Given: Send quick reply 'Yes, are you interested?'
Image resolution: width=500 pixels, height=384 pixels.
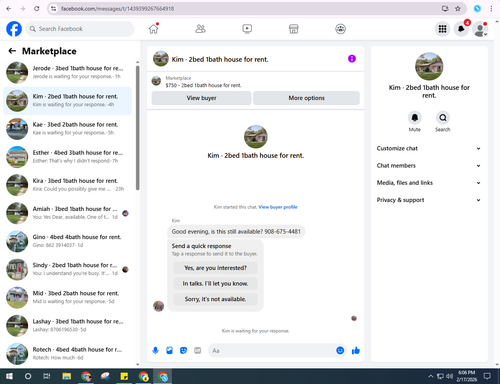Looking at the screenshot, I should click(x=215, y=268).
